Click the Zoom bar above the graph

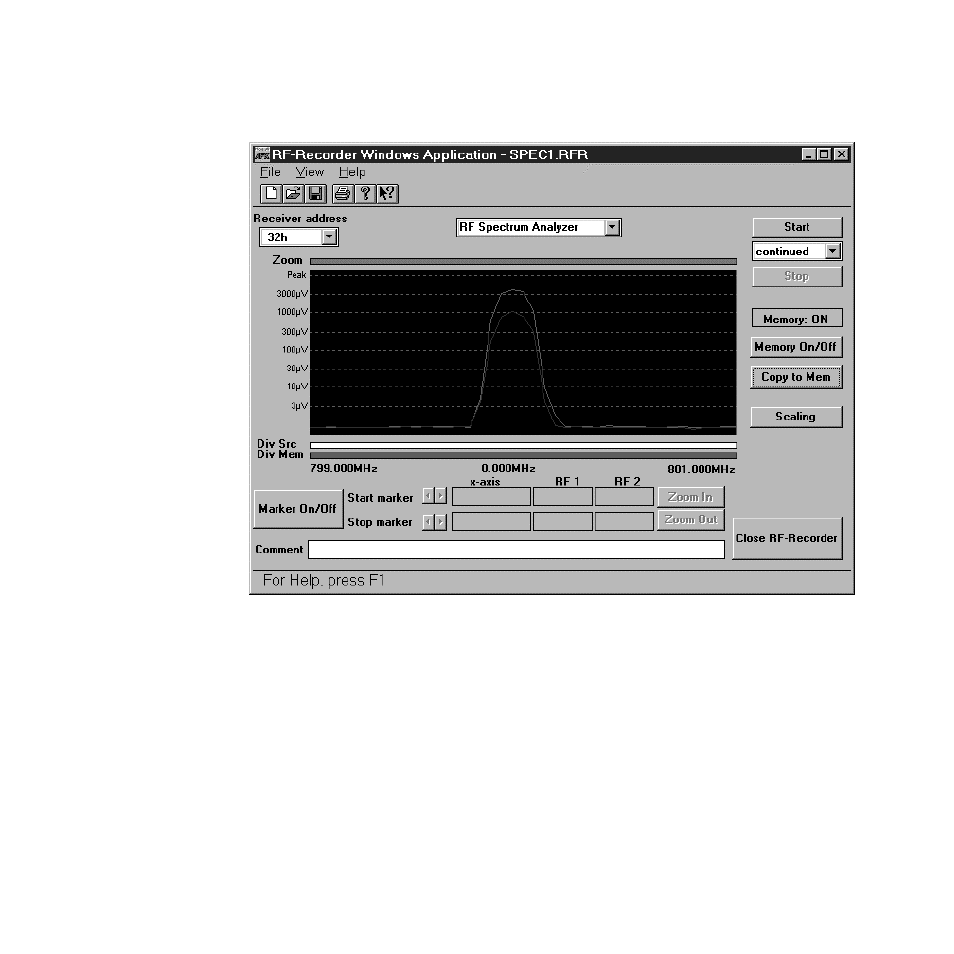click(523, 262)
